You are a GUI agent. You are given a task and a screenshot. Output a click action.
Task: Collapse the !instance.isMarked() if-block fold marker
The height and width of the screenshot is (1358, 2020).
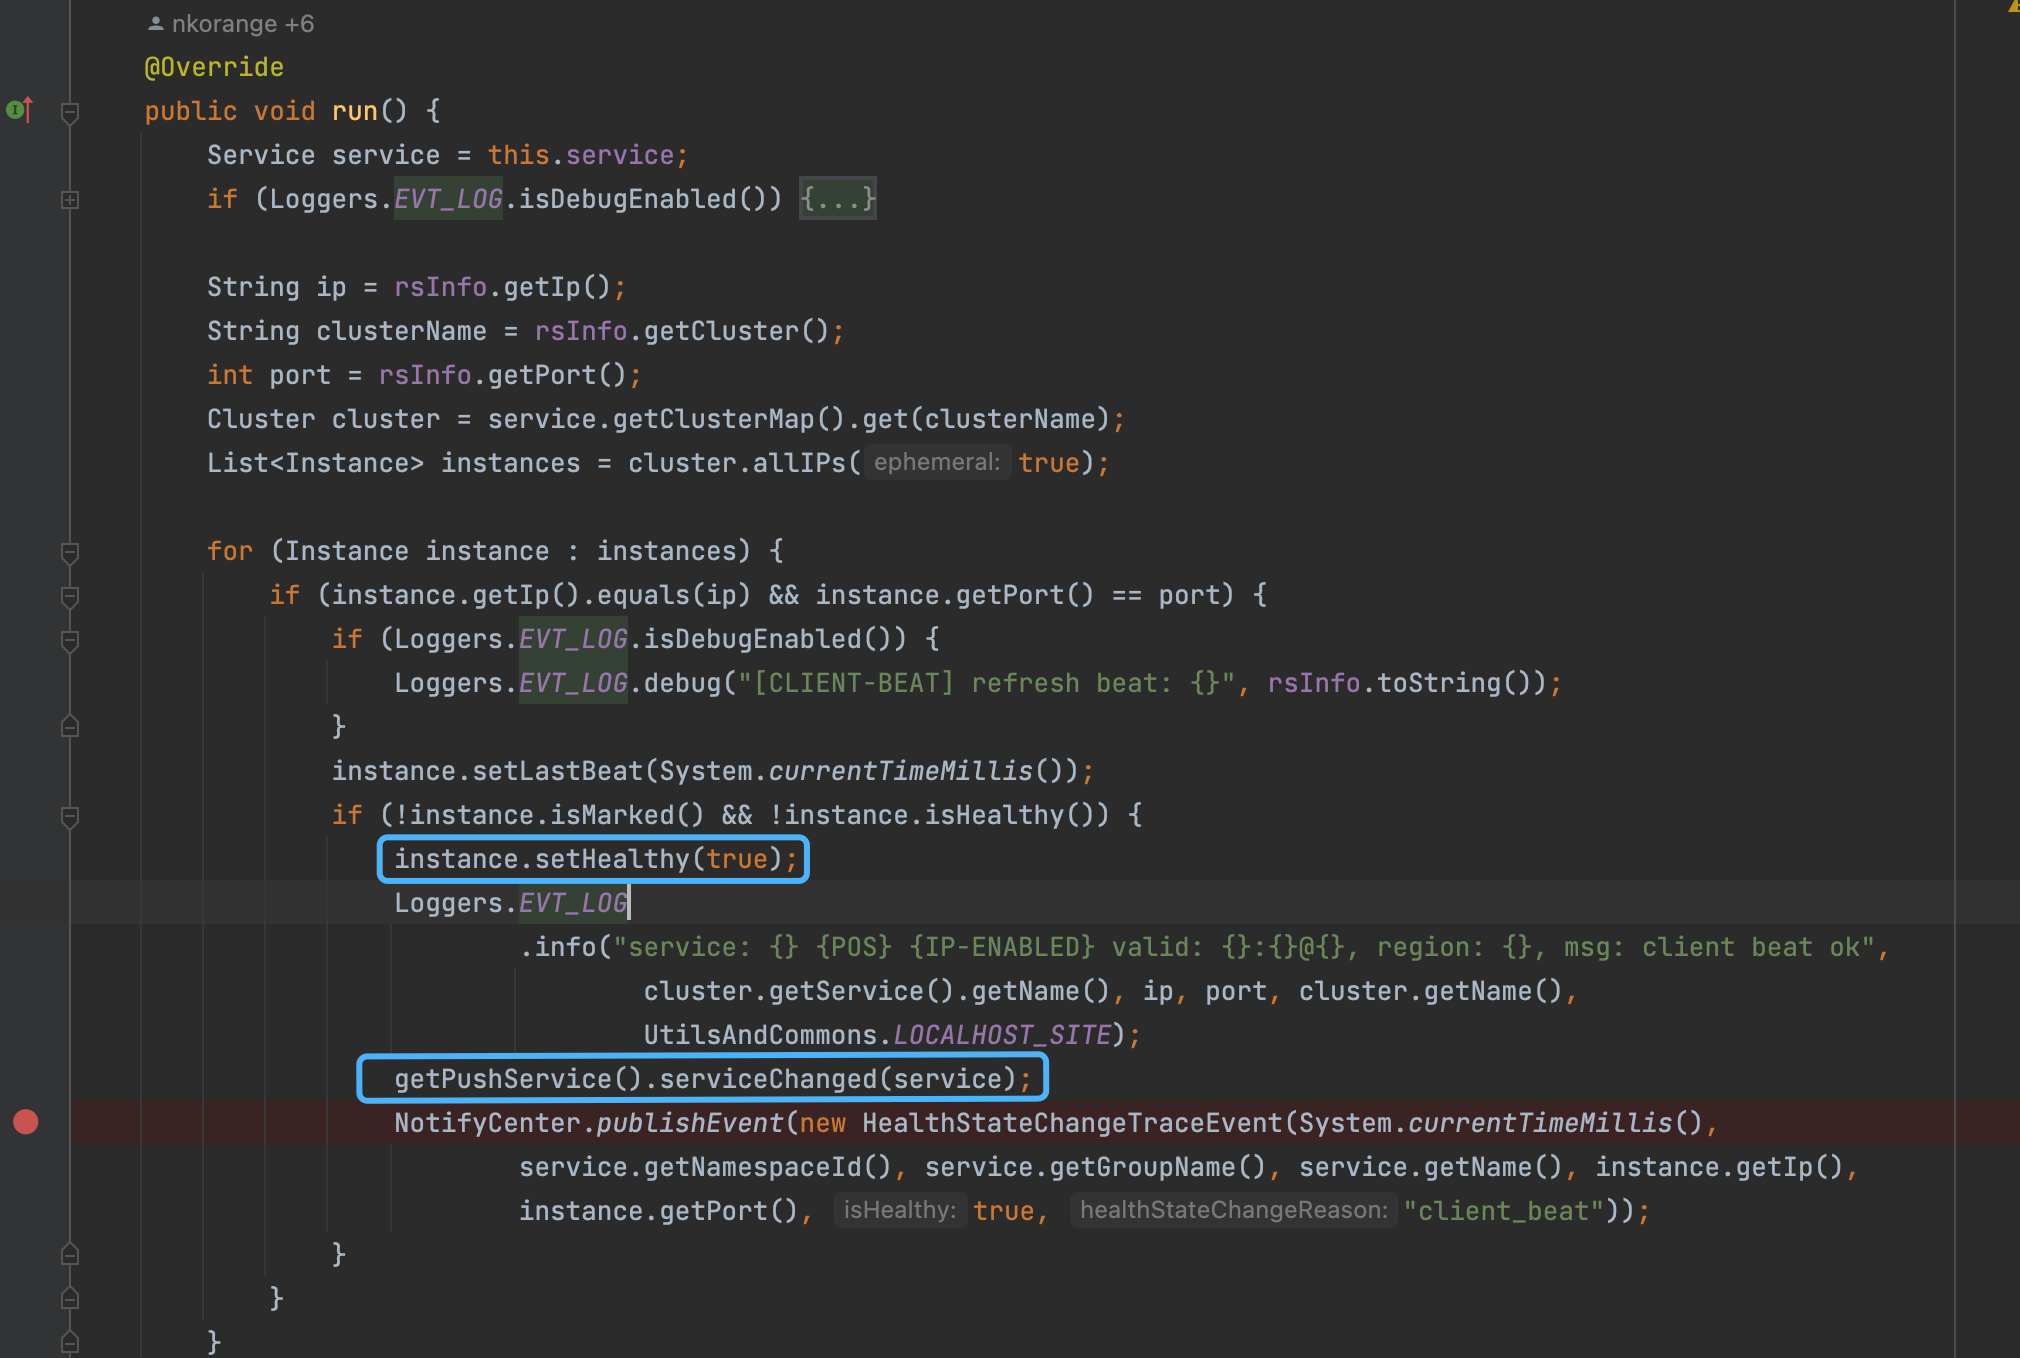[70, 816]
